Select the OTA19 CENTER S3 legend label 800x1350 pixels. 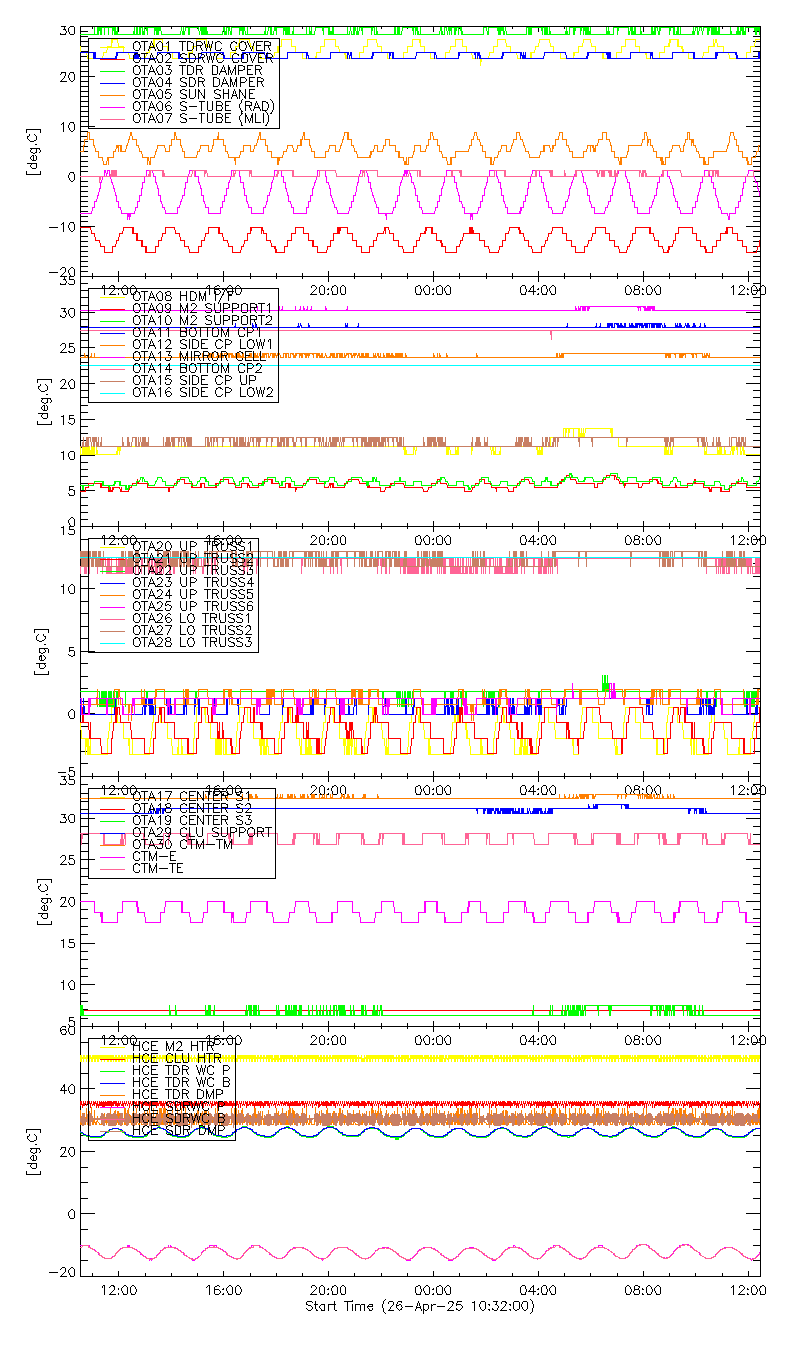[x=192, y=820]
